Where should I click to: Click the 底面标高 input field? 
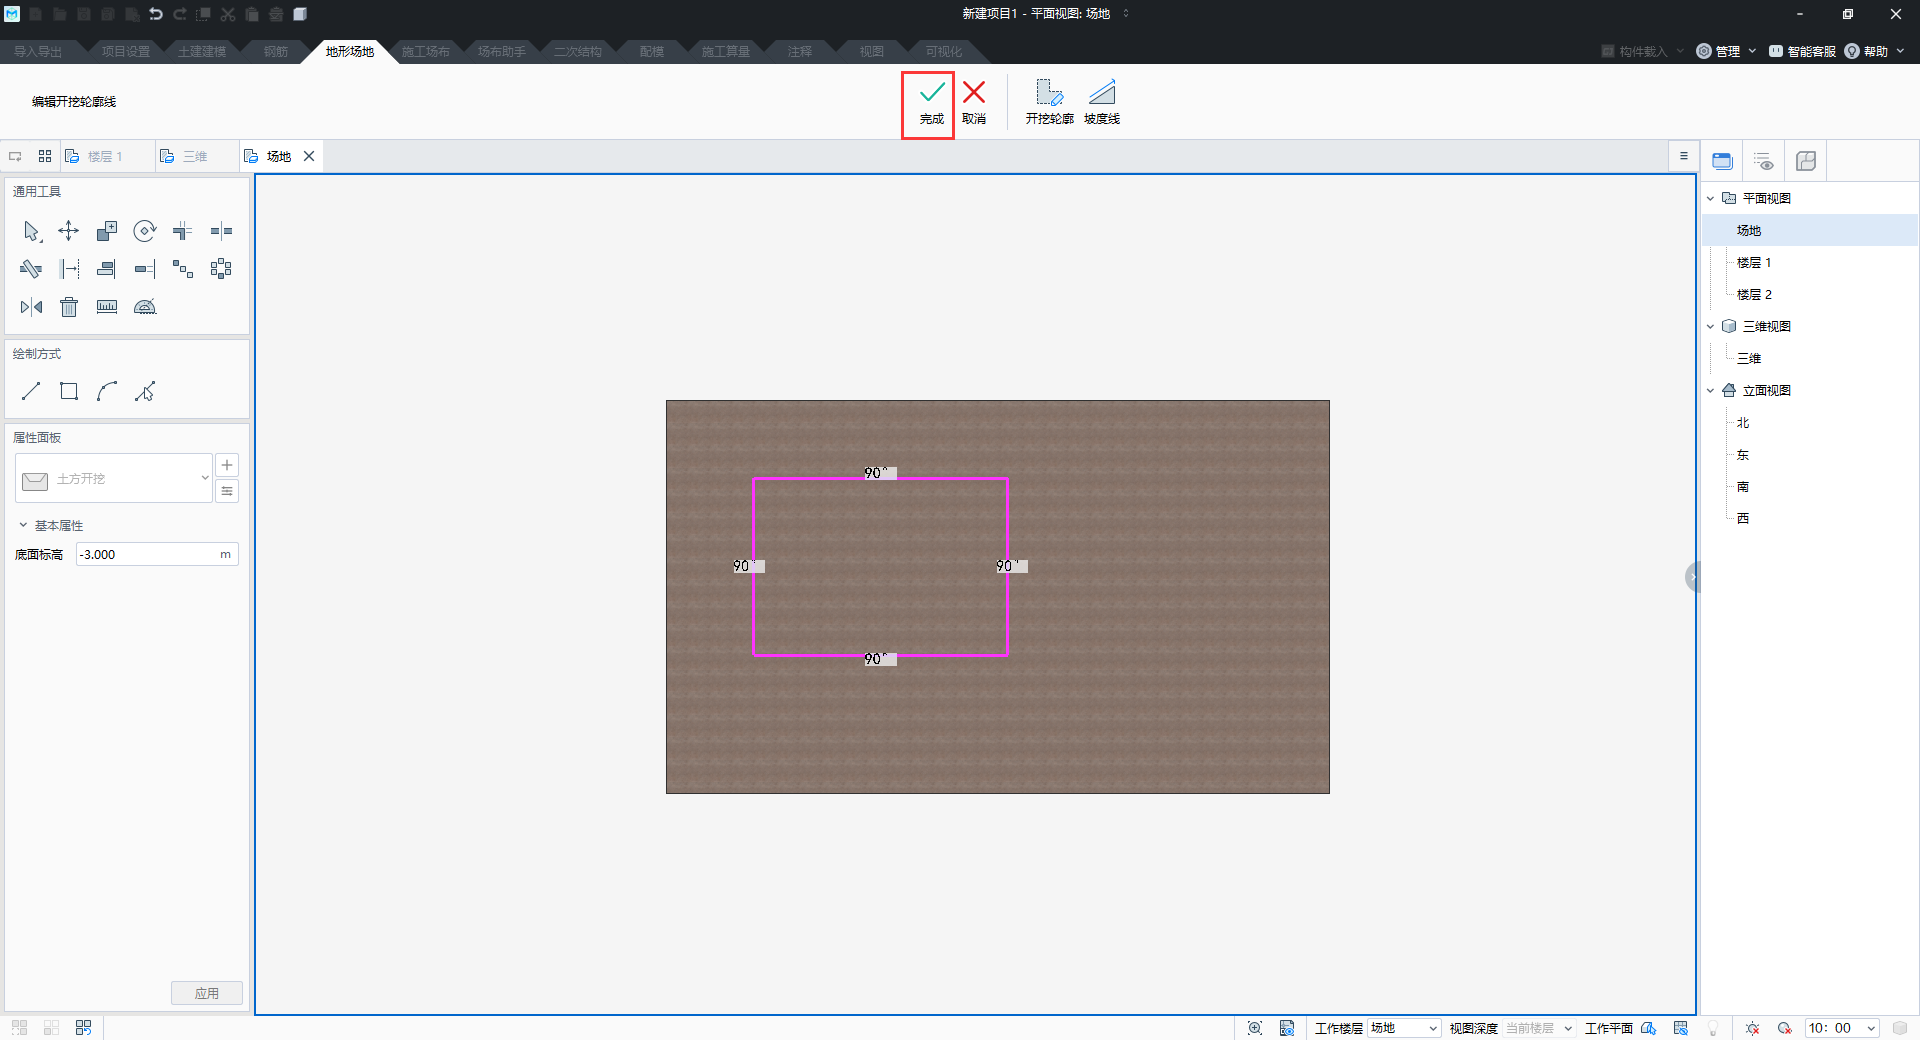[157, 554]
